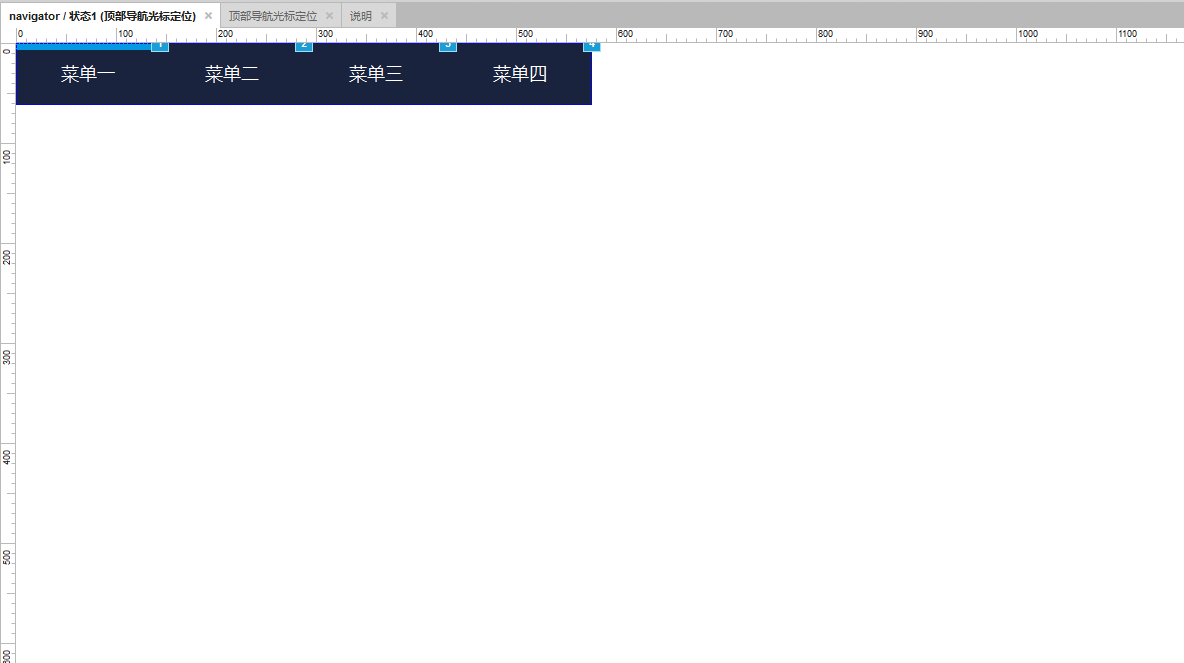
Task: Click the horizontal ruler at the 1000 mark
Action: [1017, 35]
